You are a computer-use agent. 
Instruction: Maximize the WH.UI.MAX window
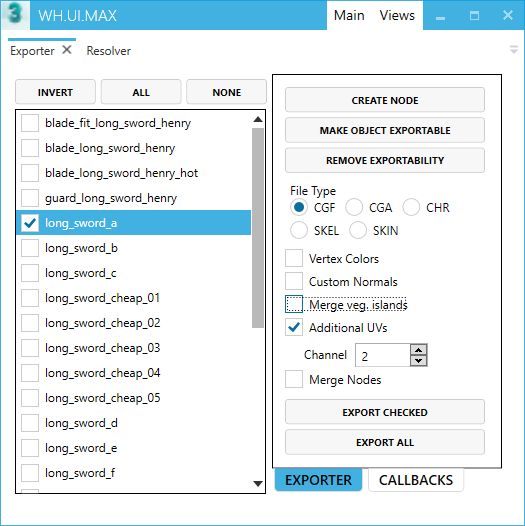click(474, 15)
